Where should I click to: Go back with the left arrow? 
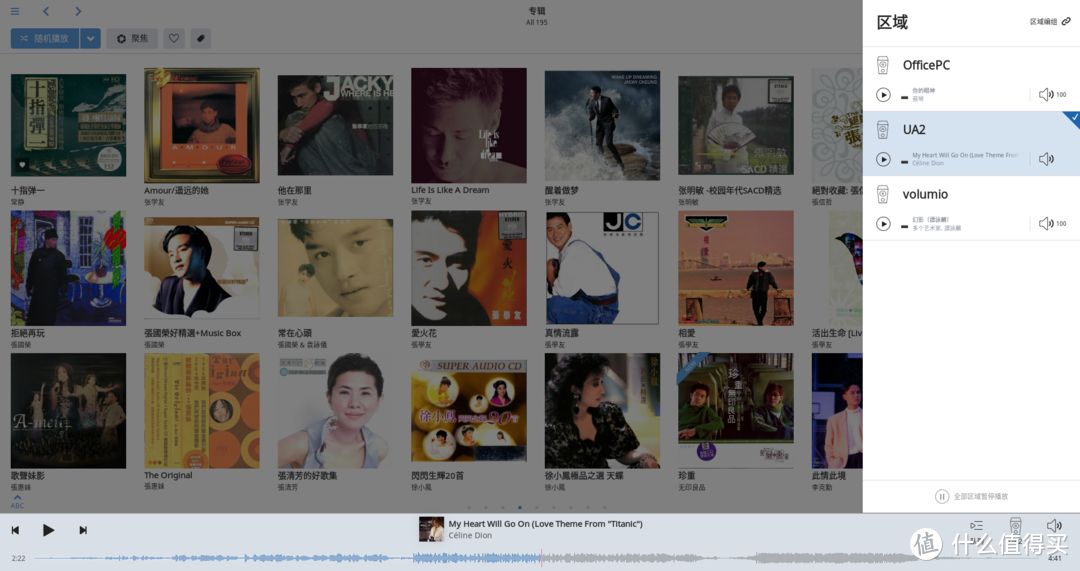coord(46,11)
